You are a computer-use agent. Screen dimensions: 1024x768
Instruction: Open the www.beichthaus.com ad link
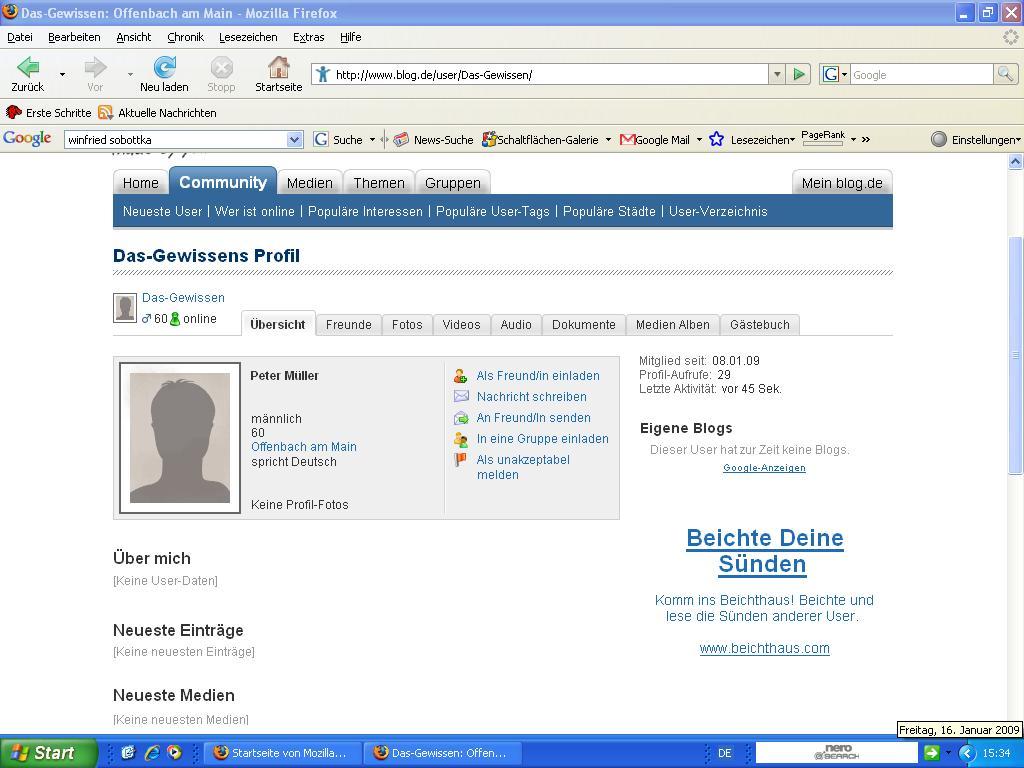(764, 648)
